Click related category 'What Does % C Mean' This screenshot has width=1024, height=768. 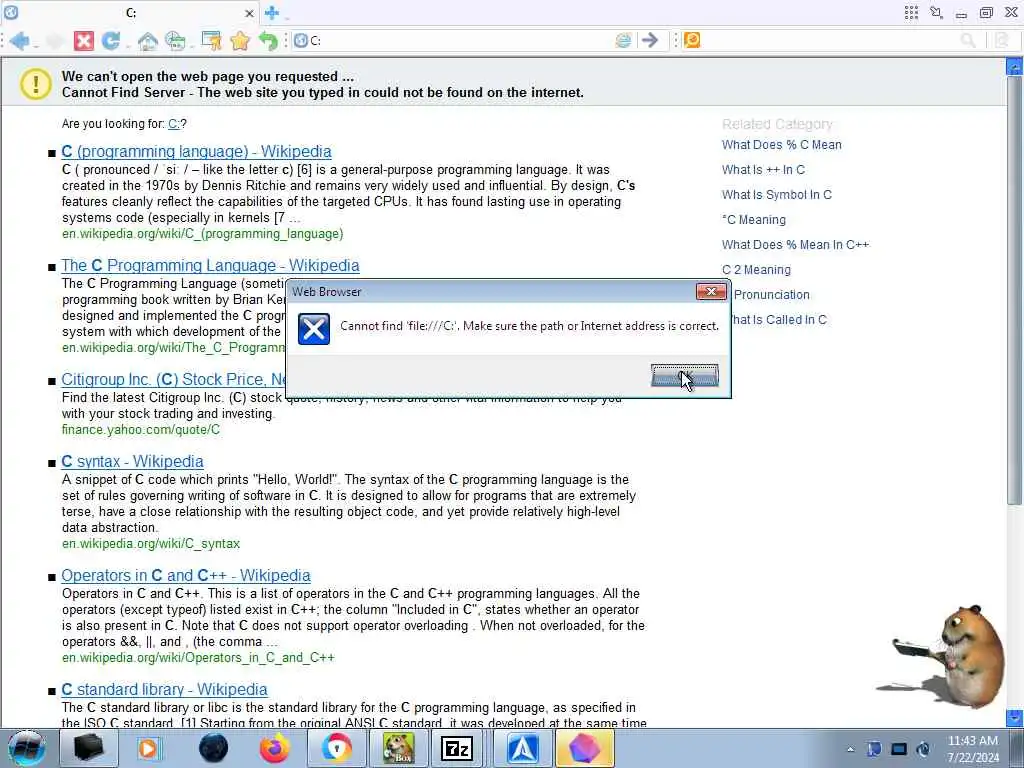782,145
